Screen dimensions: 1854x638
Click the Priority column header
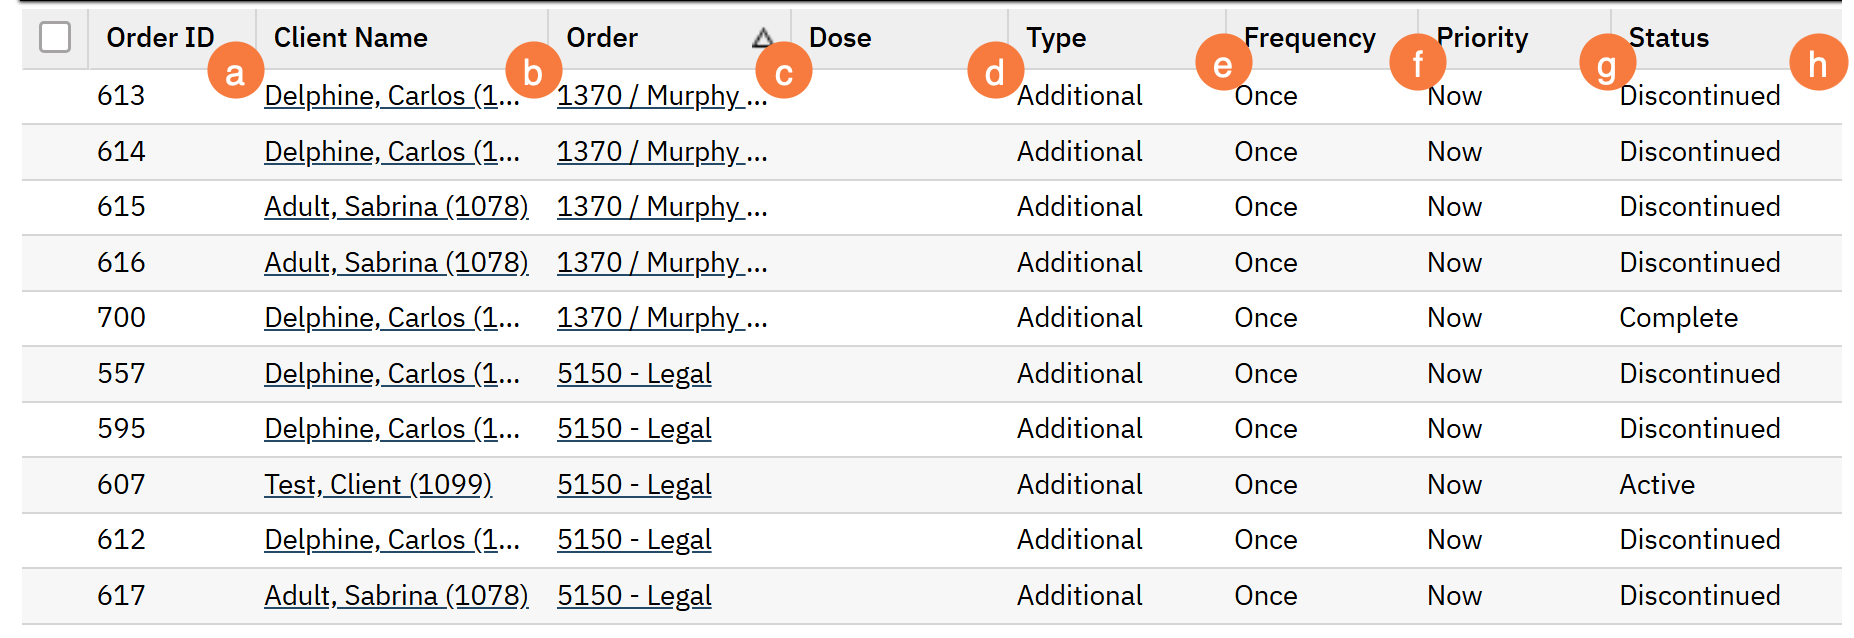point(1482,38)
